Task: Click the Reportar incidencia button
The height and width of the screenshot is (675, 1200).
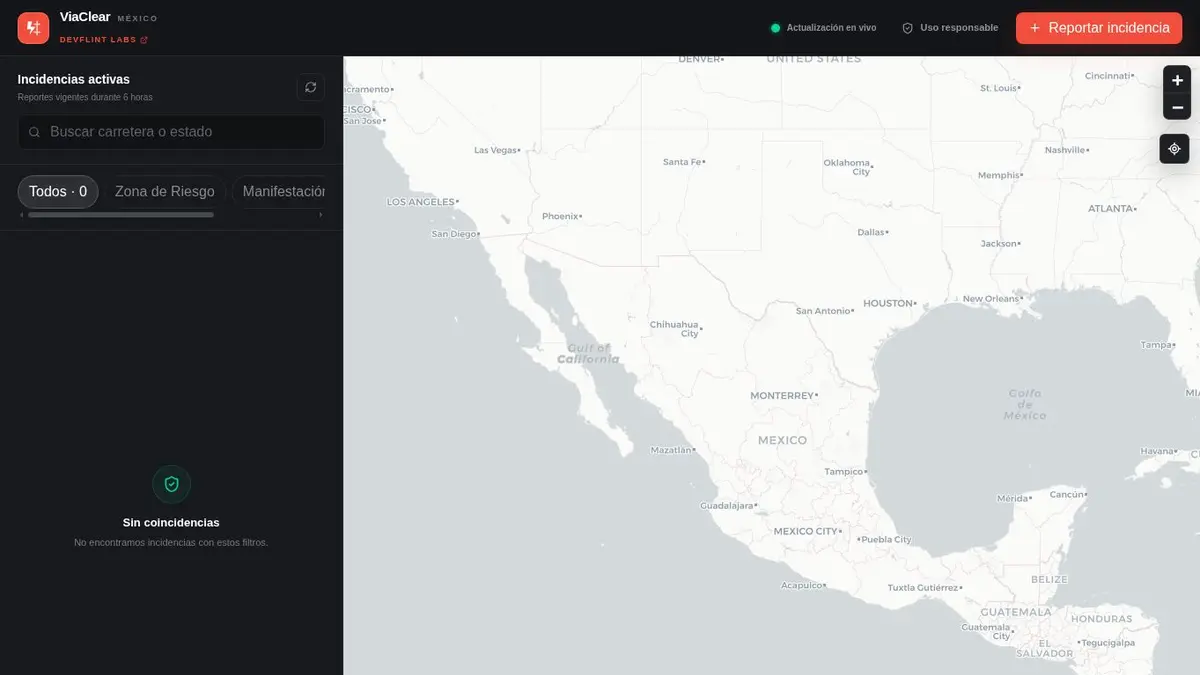Action: (1099, 28)
